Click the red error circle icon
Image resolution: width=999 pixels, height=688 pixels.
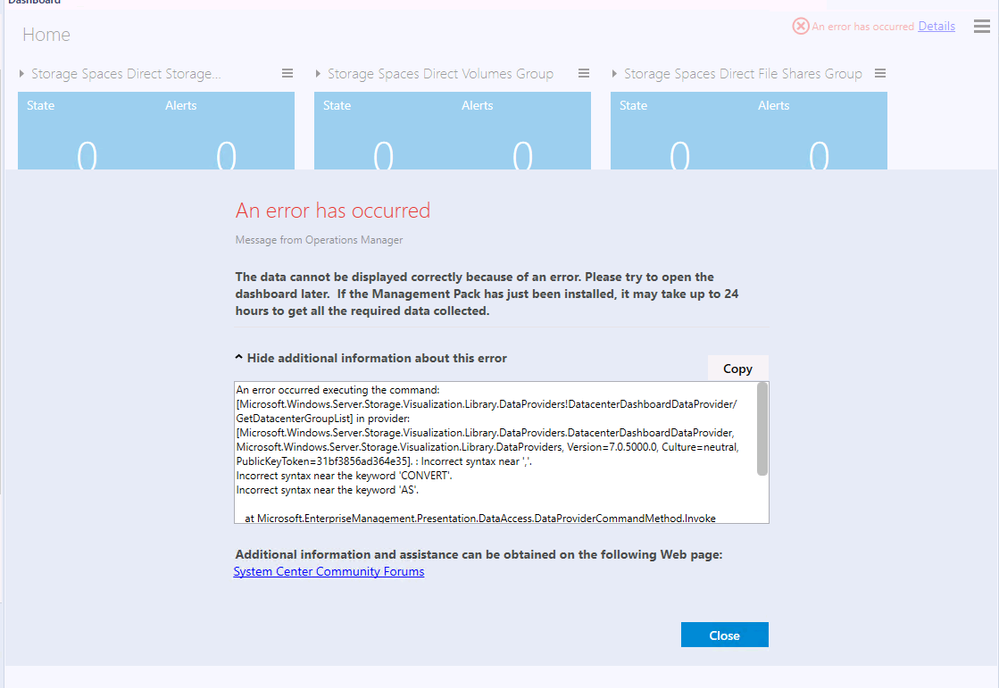800,26
